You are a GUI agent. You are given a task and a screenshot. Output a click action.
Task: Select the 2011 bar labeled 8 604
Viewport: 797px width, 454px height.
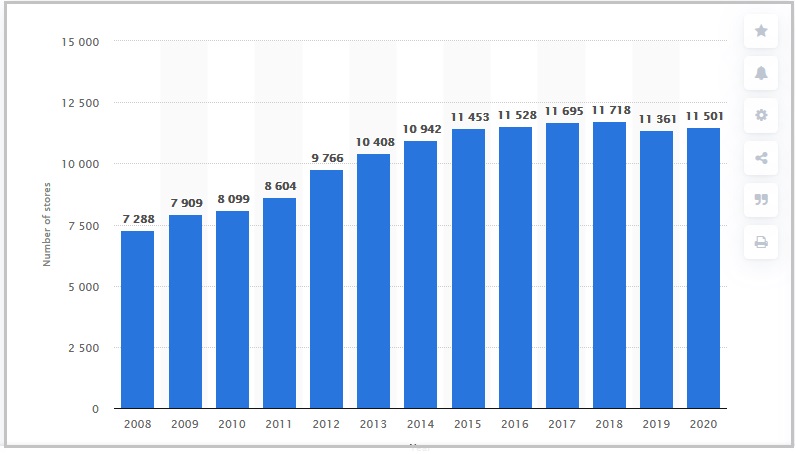tap(280, 303)
